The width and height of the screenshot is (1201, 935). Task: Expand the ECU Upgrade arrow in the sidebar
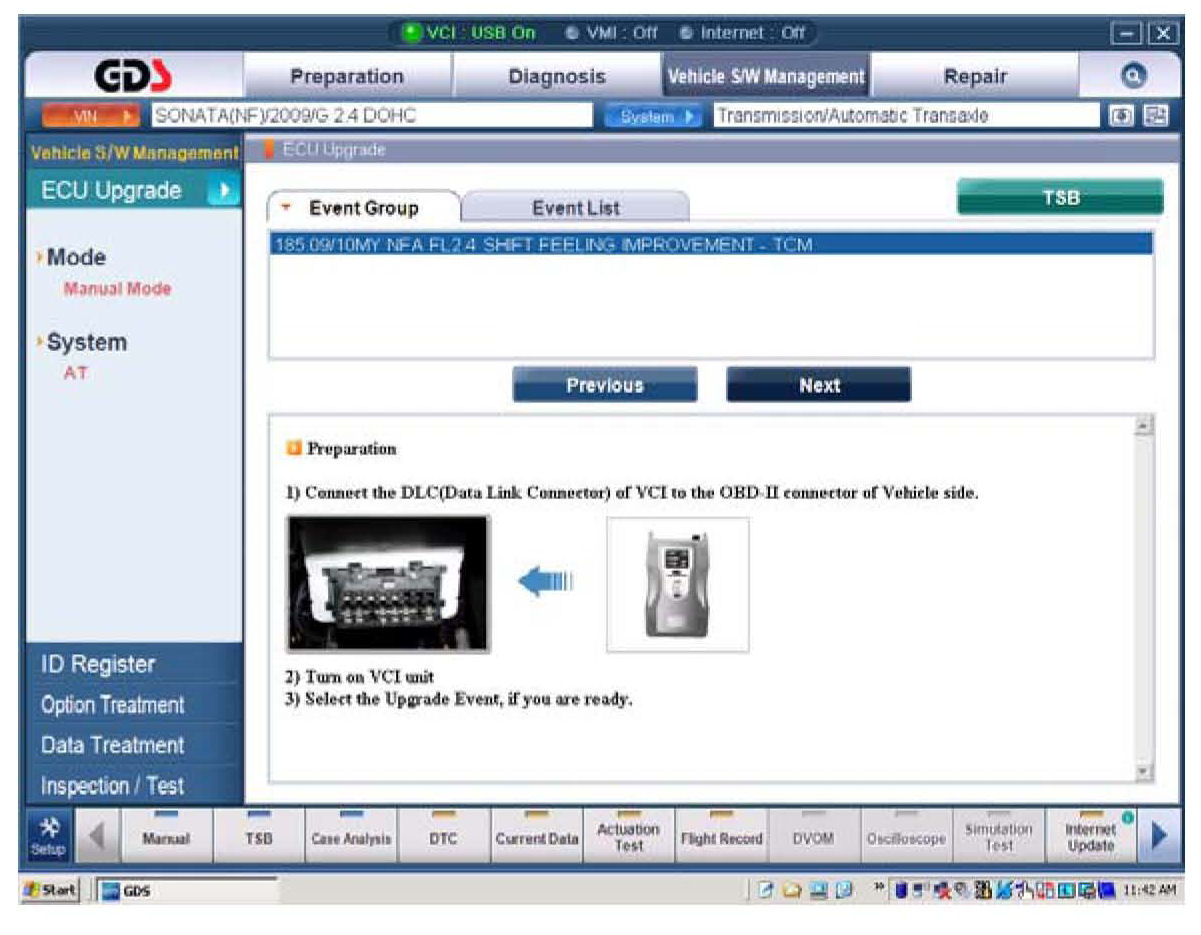(223, 191)
